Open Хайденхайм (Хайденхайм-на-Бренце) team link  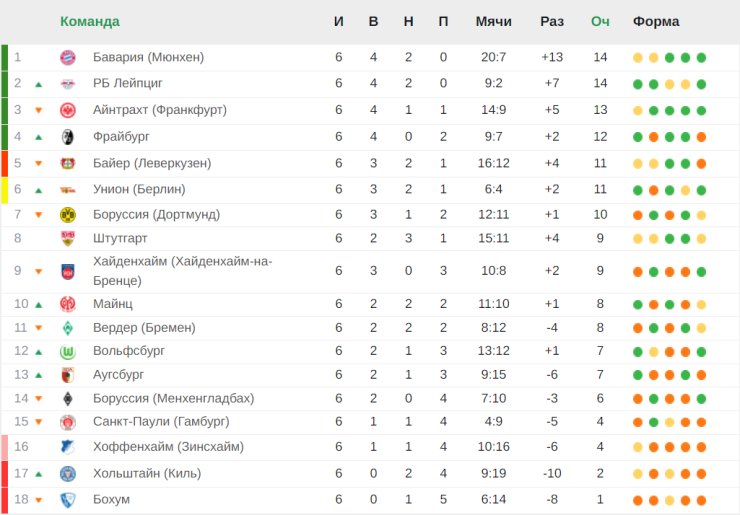tap(183, 271)
